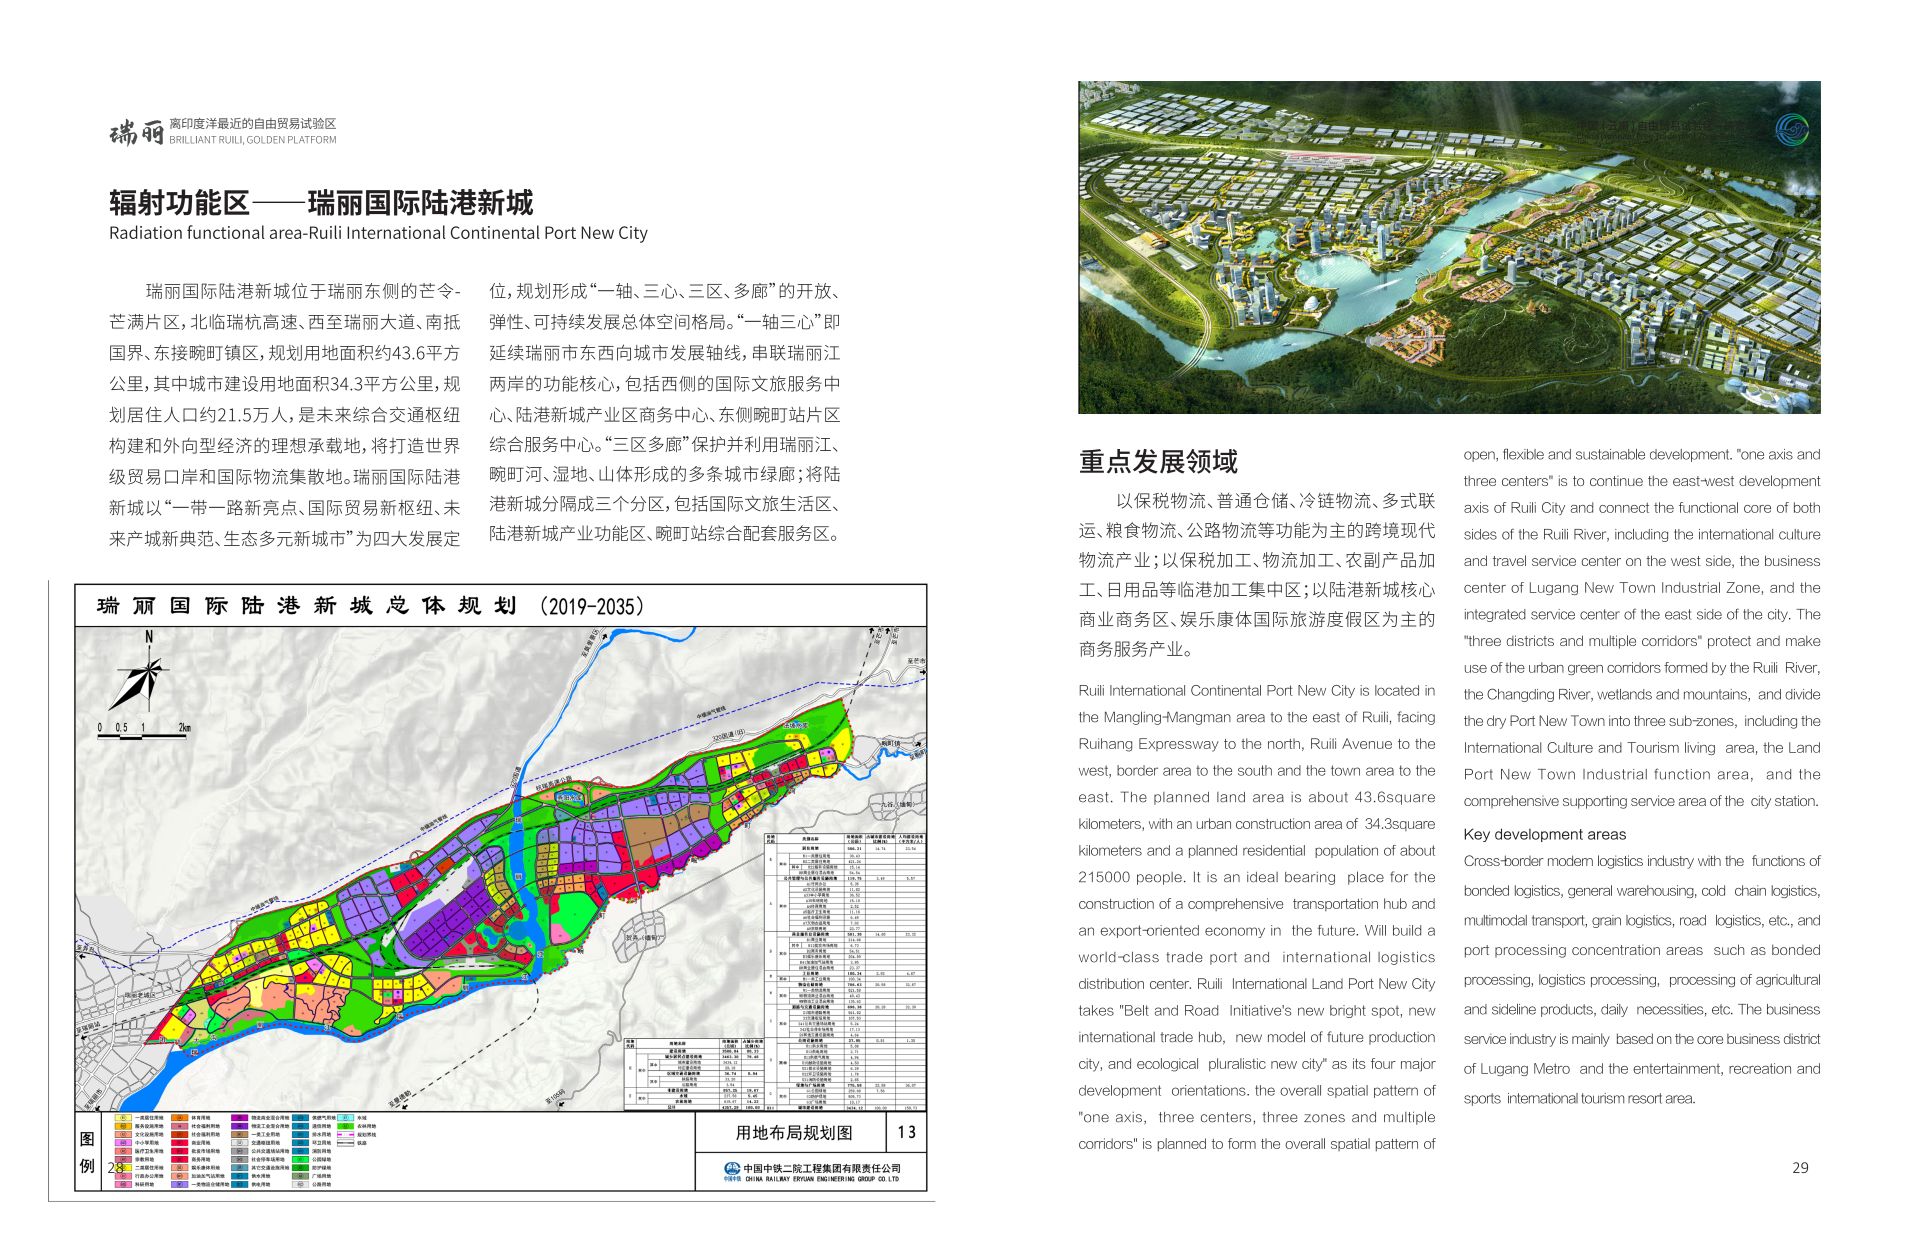This screenshot has width=1918, height=1257.
Task: Click the line 'comprehensive supporting service area of the city station.'
Action: (1641, 801)
